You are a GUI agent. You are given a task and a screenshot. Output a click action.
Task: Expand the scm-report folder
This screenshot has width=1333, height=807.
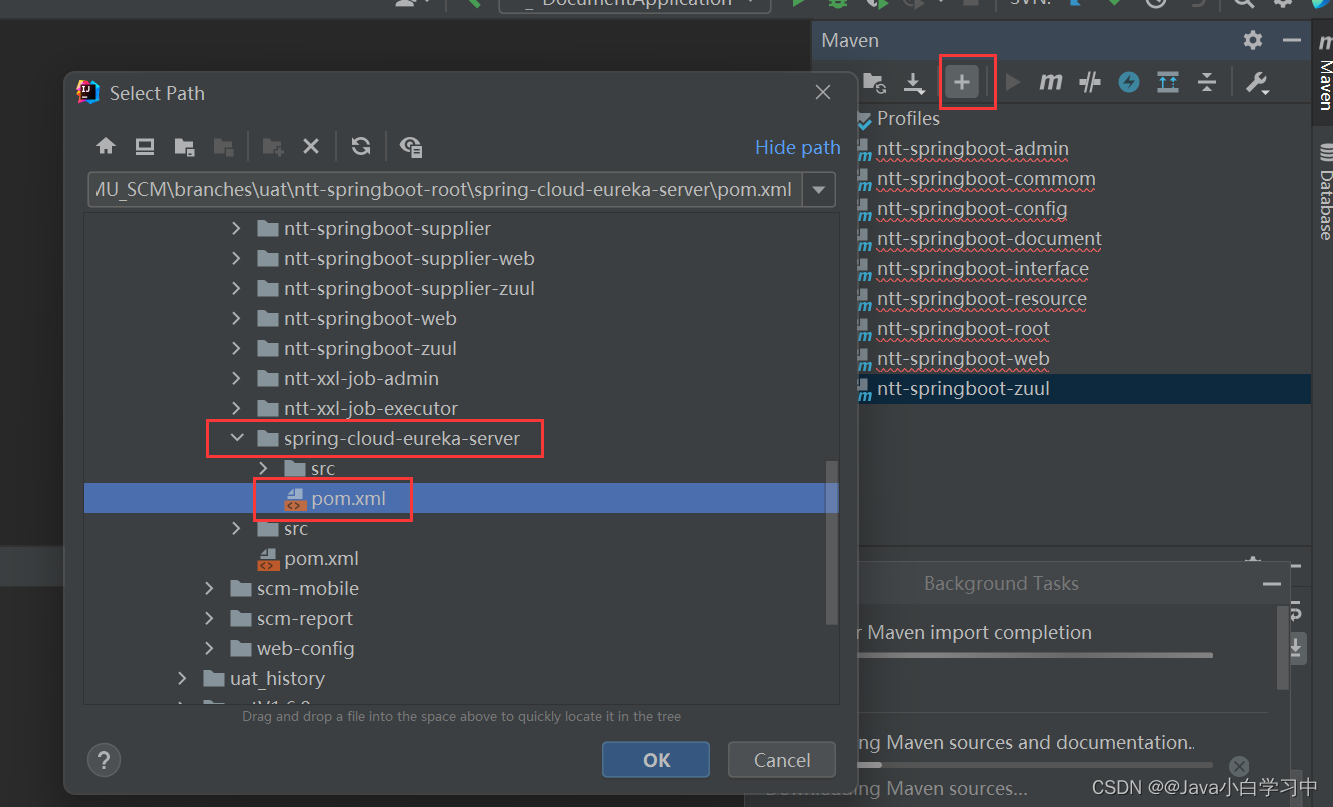(x=210, y=618)
